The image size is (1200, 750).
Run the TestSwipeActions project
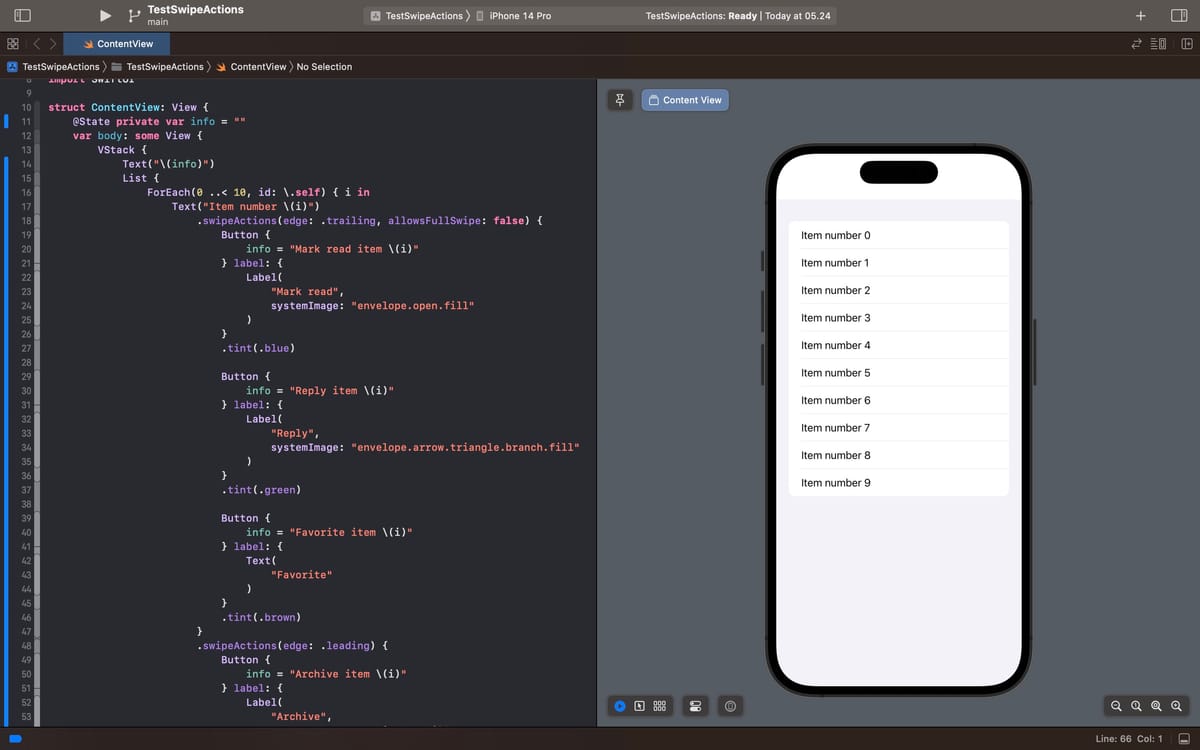pyautogui.click(x=106, y=15)
